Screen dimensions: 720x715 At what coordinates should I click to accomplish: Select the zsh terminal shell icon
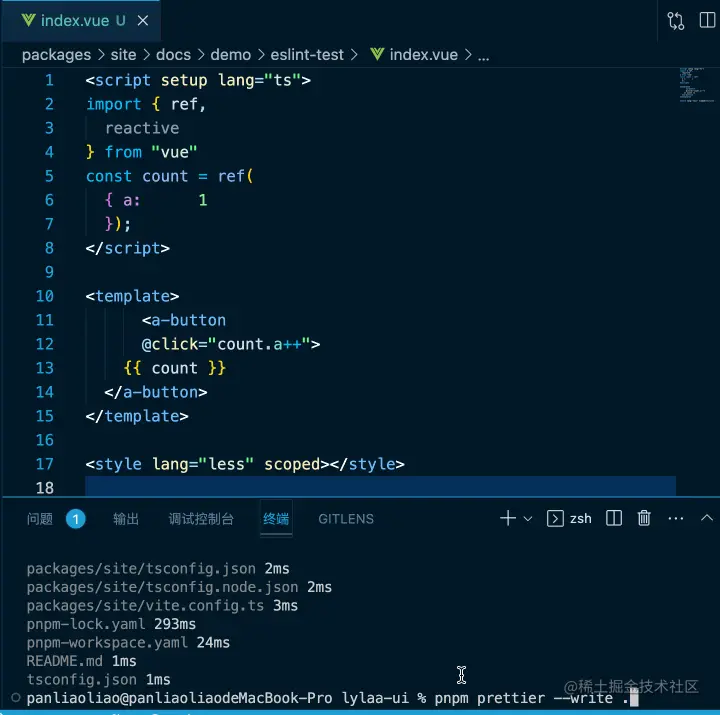[555, 519]
